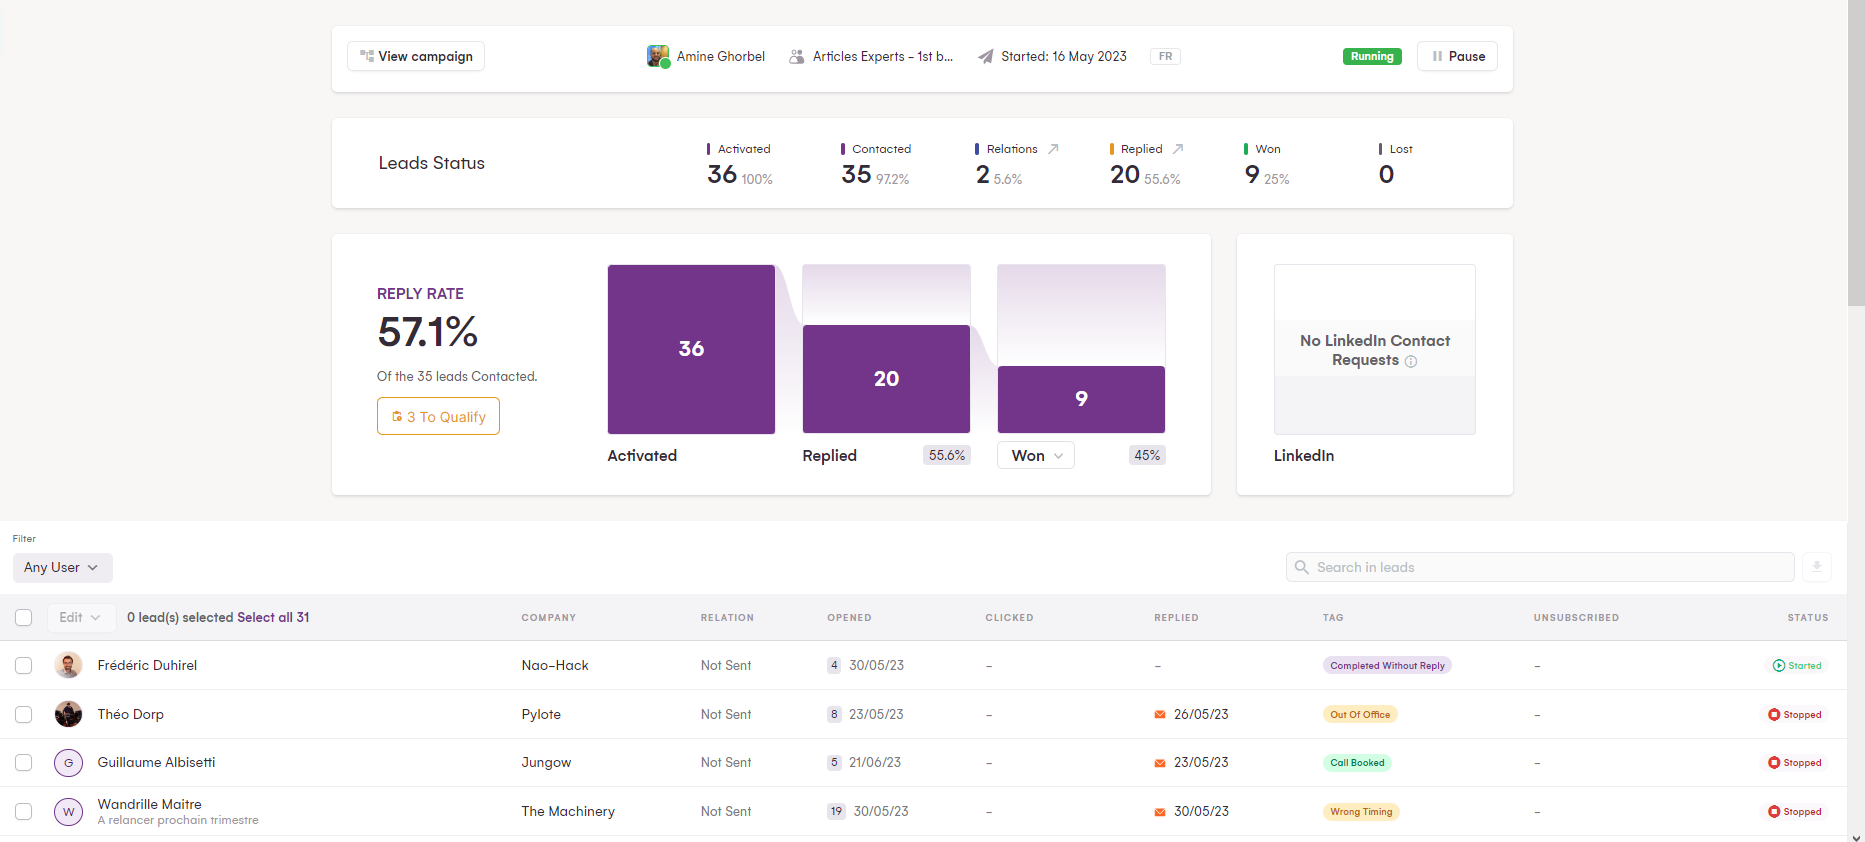Open the Won stage dropdown

[1036, 456]
